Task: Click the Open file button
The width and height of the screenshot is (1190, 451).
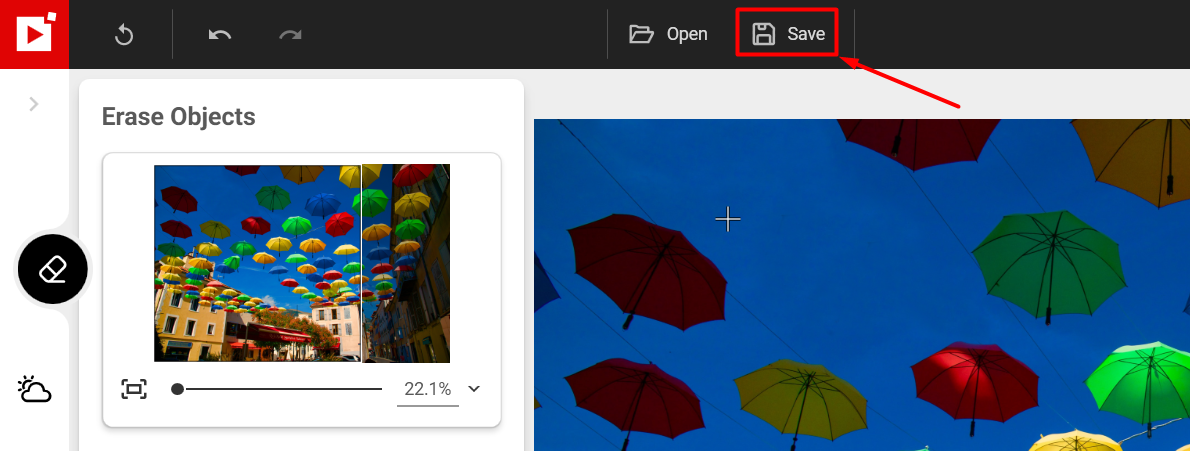Action: click(668, 34)
